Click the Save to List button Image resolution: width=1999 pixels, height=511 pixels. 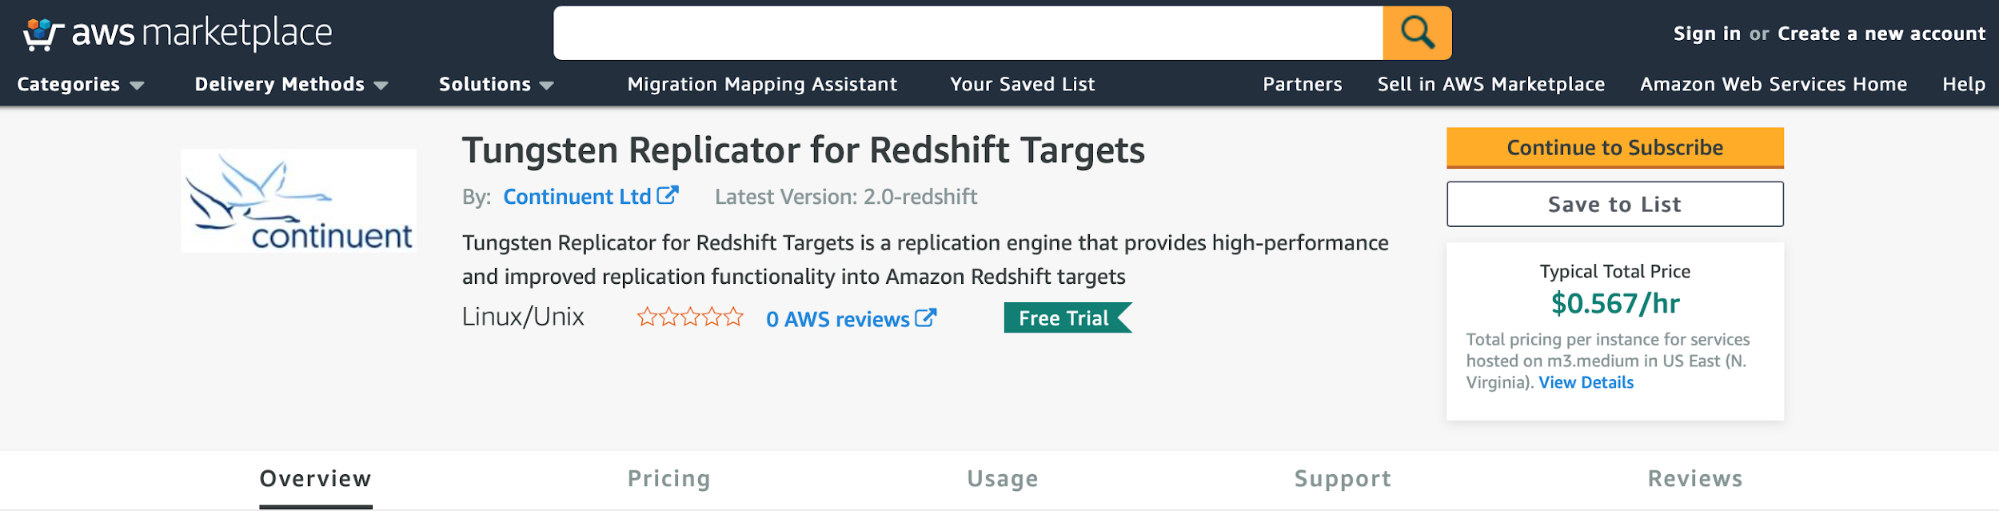click(x=1615, y=204)
